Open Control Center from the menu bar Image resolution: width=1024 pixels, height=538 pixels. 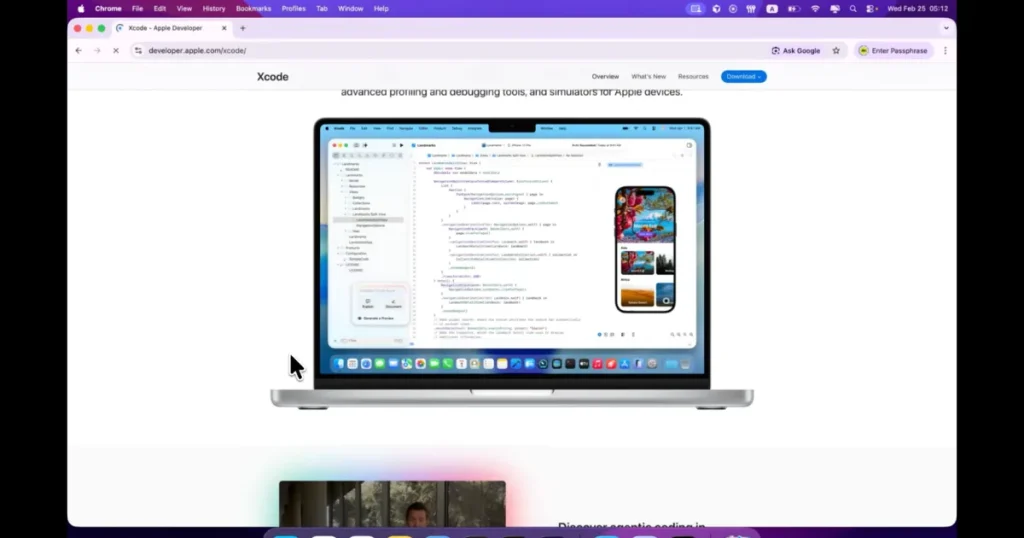click(x=871, y=8)
